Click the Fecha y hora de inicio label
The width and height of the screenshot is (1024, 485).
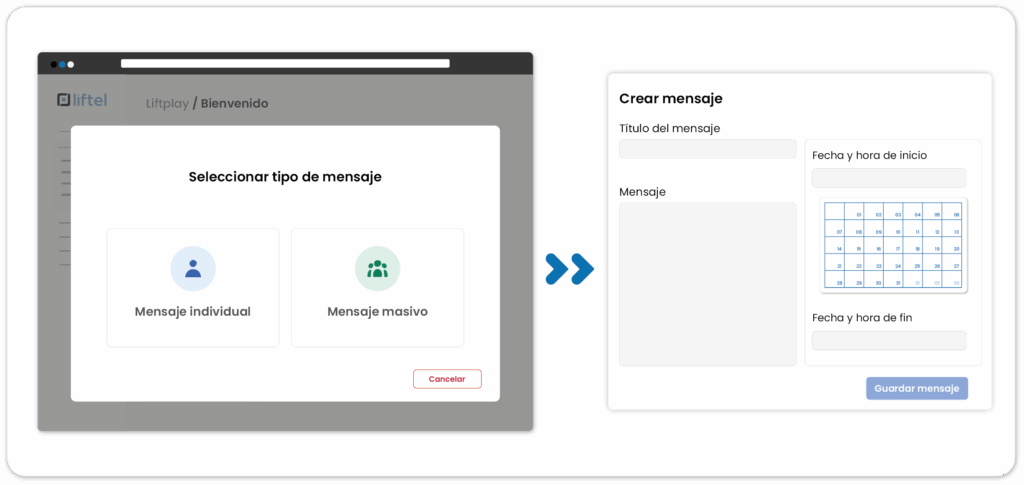pyautogui.click(x=869, y=155)
